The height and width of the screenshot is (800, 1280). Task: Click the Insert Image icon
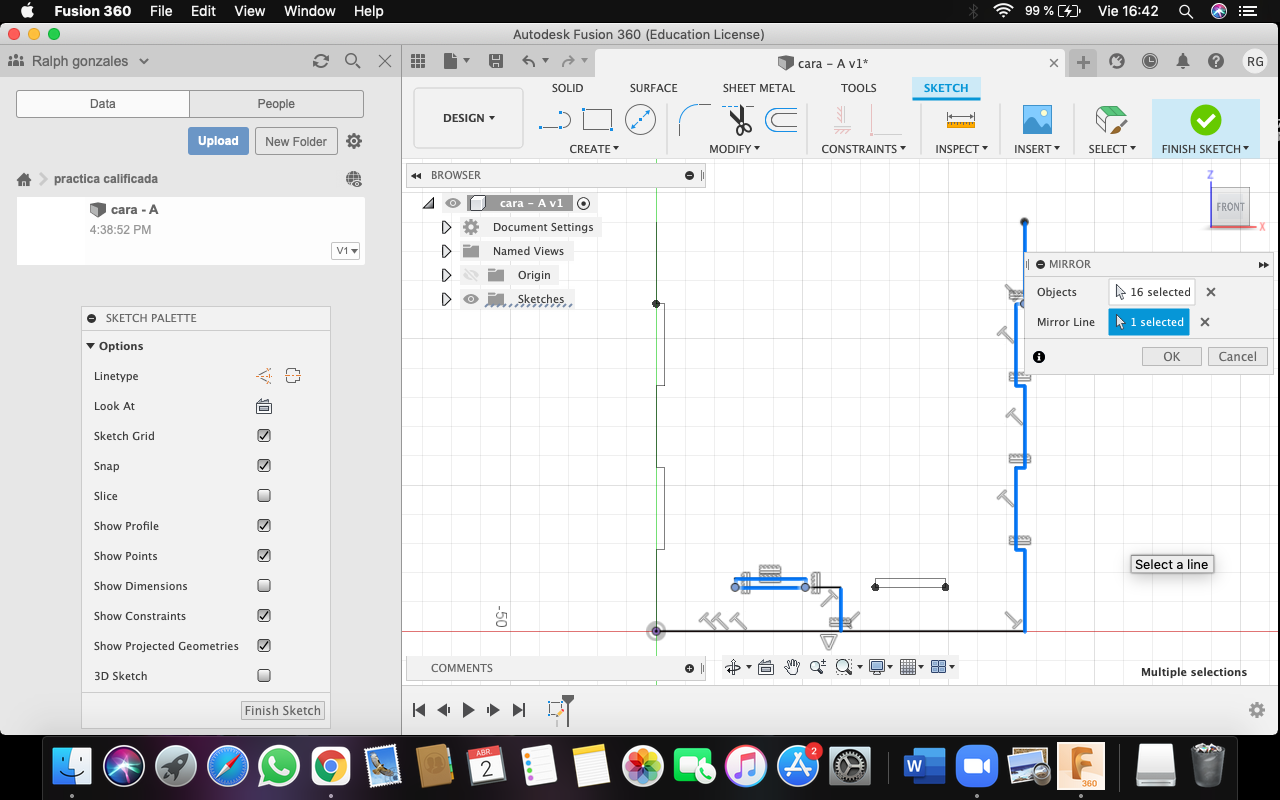click(x=1037, y=120)
